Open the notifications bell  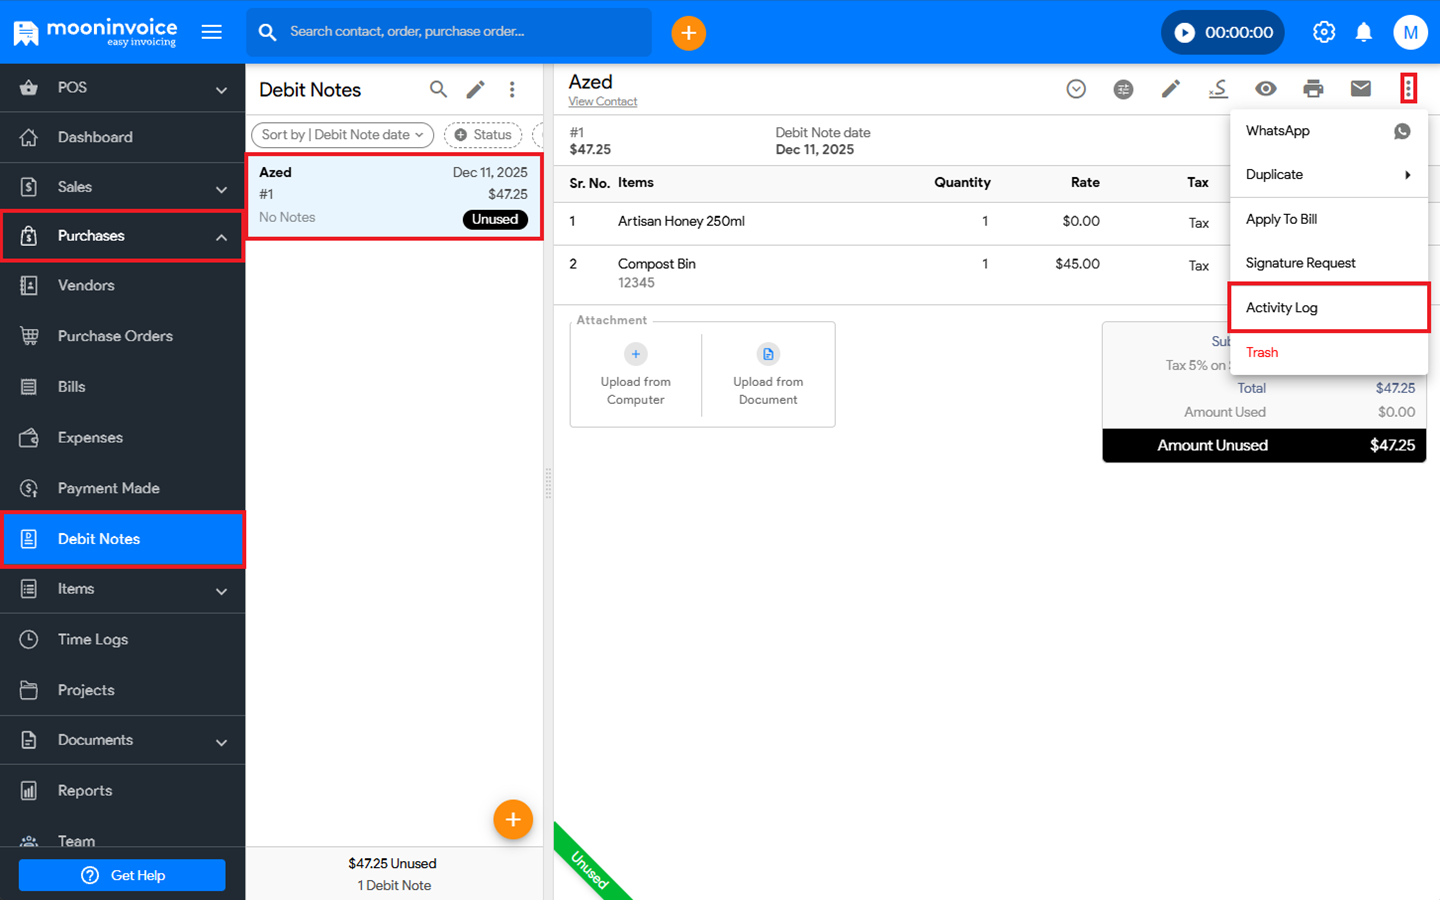pyautogui.click(x=1363, y=33)
